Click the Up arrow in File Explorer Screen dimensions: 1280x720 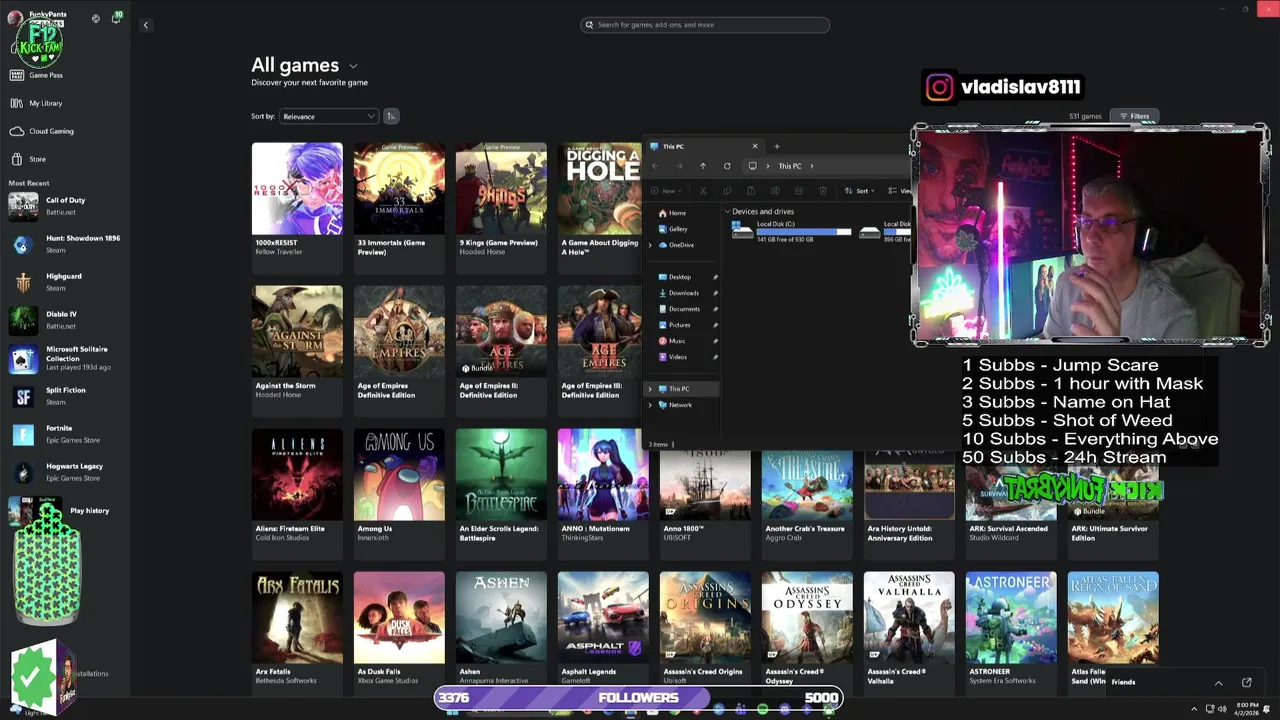point(702,166)
